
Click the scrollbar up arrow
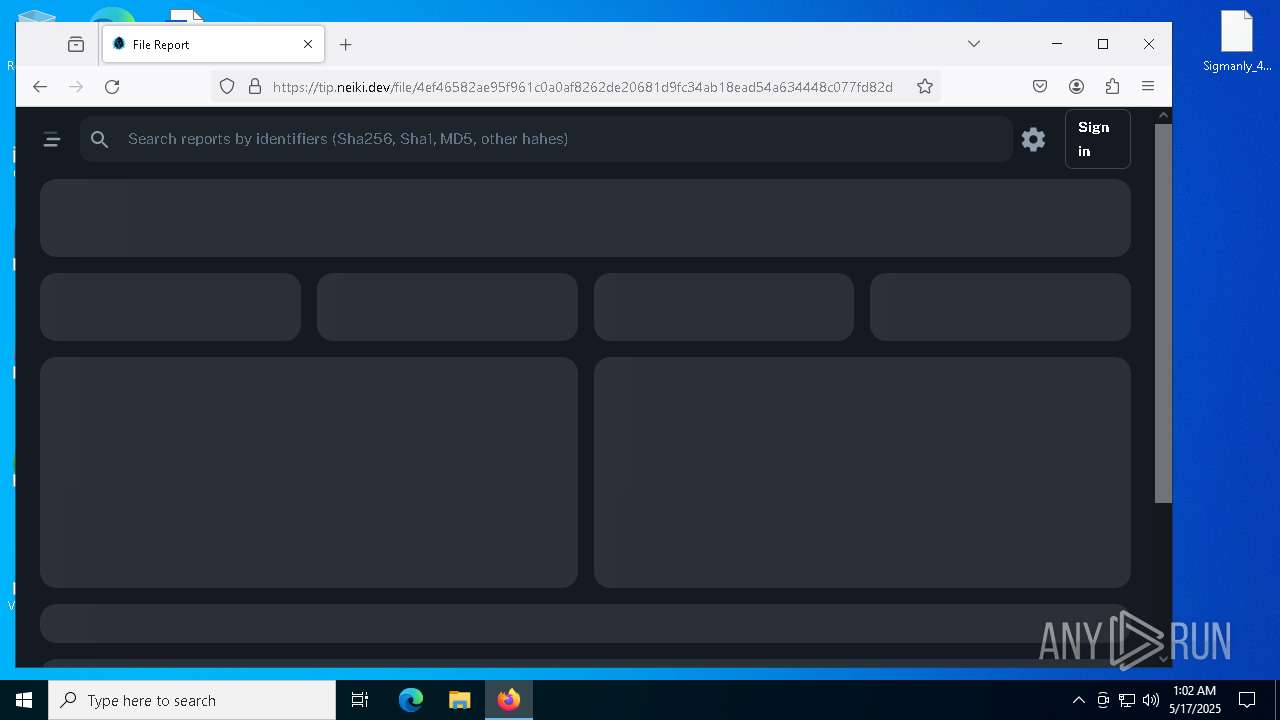point(1163,115)
